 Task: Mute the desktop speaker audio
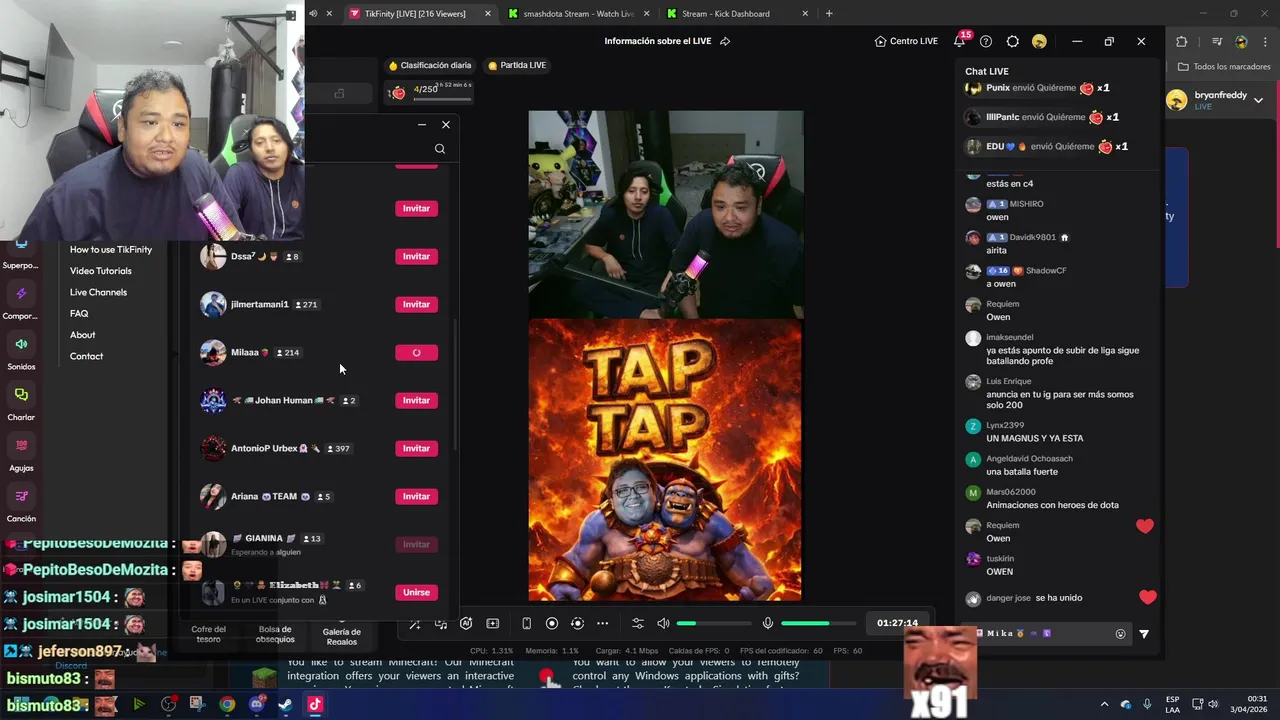(663, 623)
